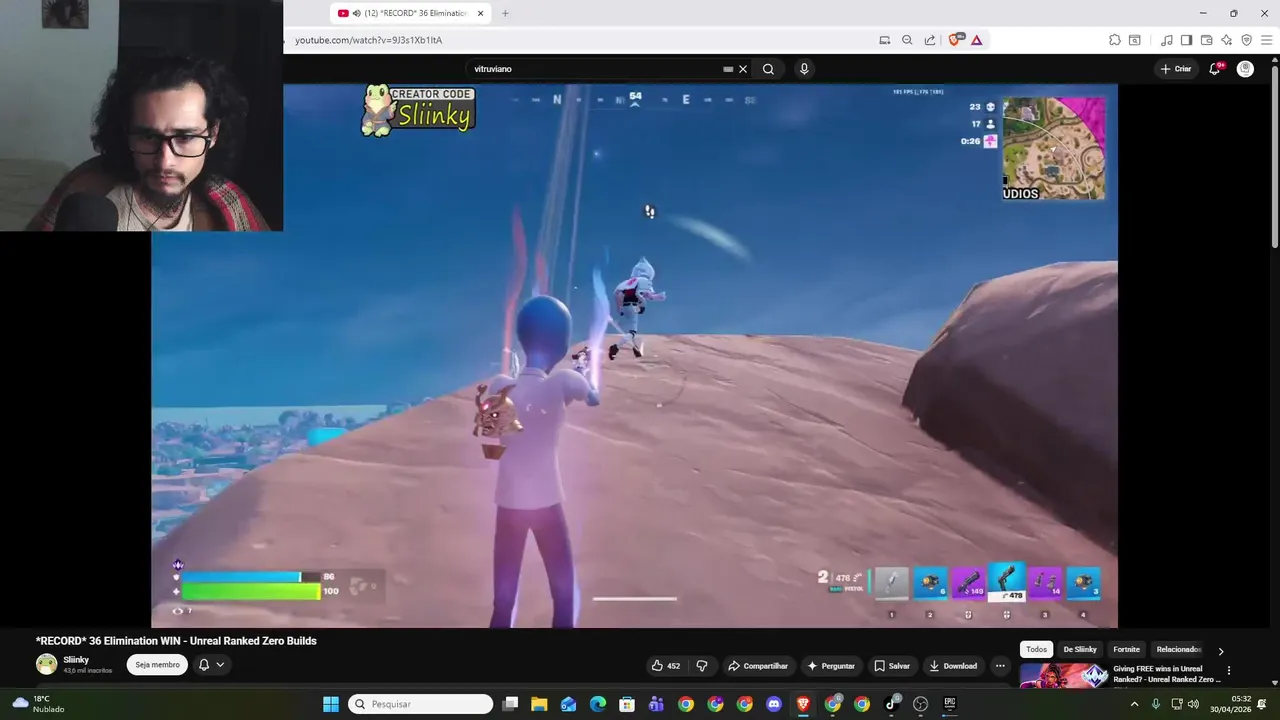The image size is (1280, 720).
Task: Select the Fortnite filter chip
Action: pyautogui.click(x=1126, y=649)
